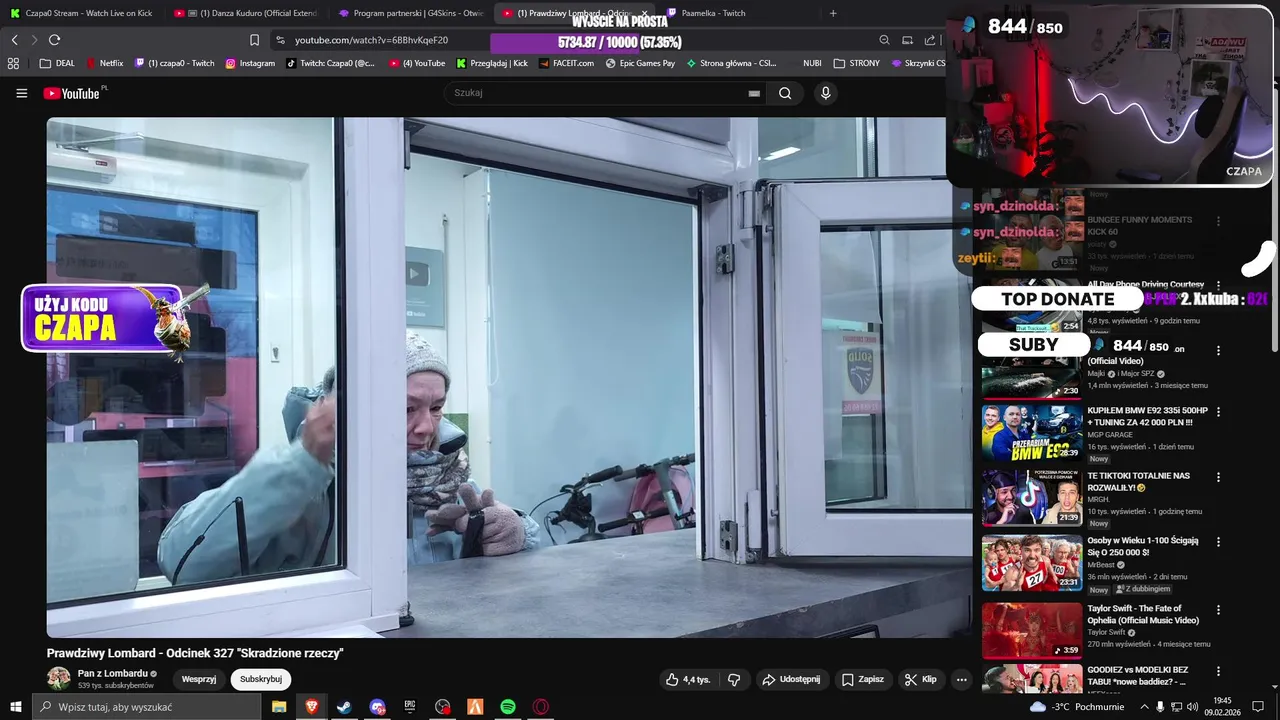Open the Instagram bookmark

pos(250,63)
